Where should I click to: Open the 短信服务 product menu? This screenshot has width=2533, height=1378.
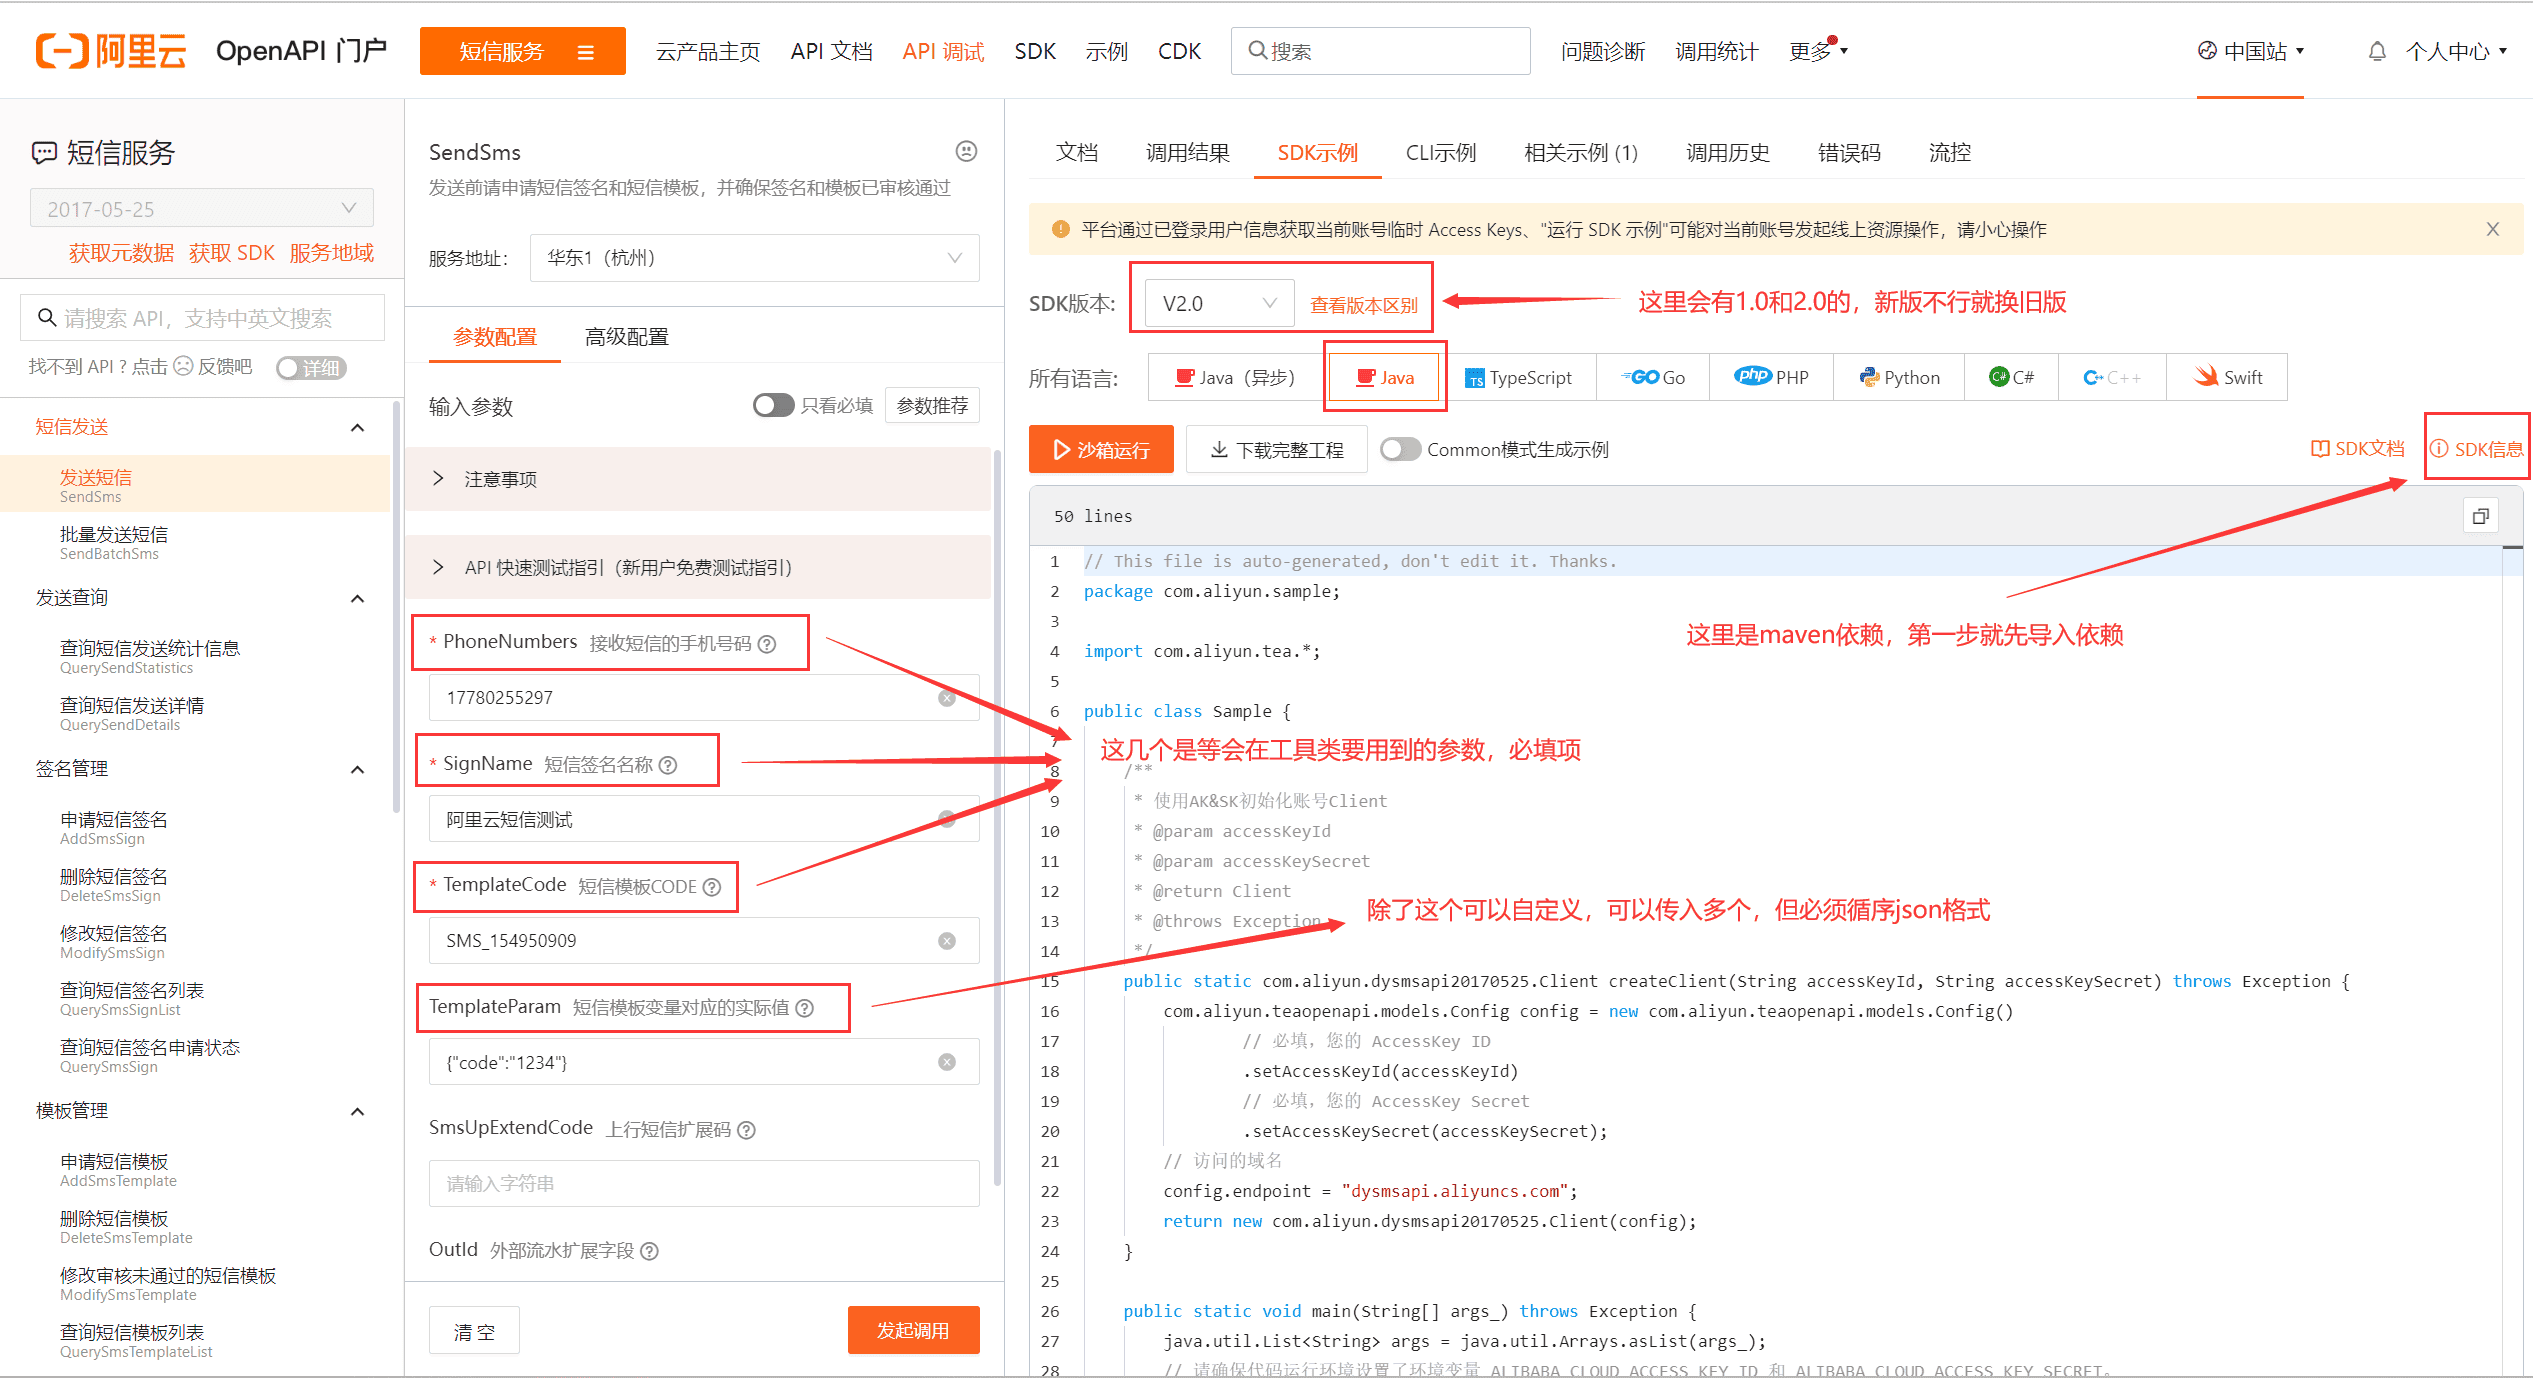(x=522, y=51)
